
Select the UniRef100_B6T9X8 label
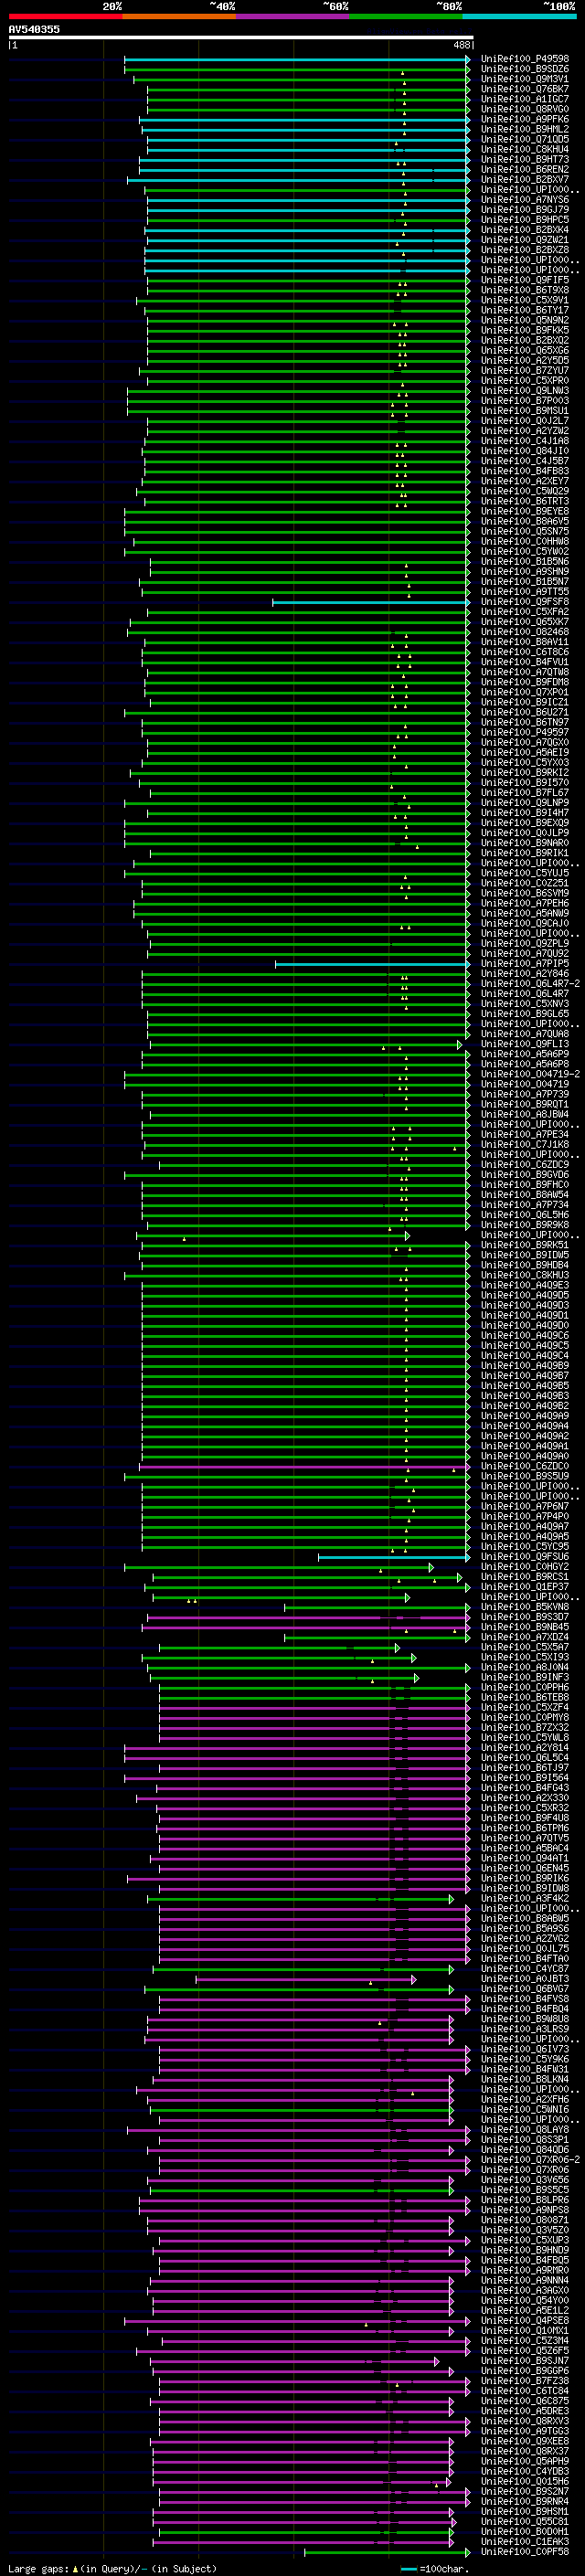(x=524, y=290)
